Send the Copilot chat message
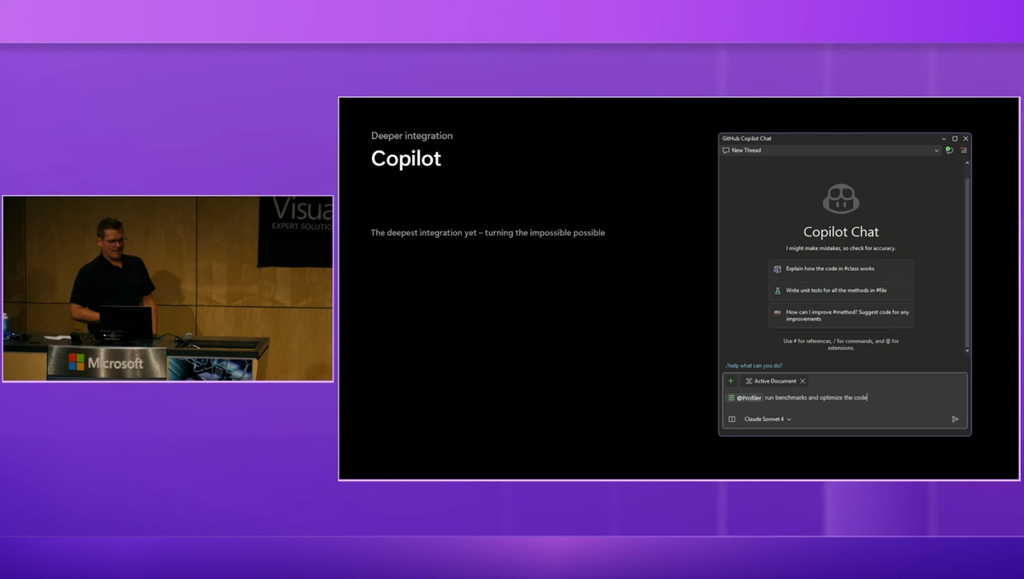The width and height of the screenshot is (1024, 579). coord(955,419)
